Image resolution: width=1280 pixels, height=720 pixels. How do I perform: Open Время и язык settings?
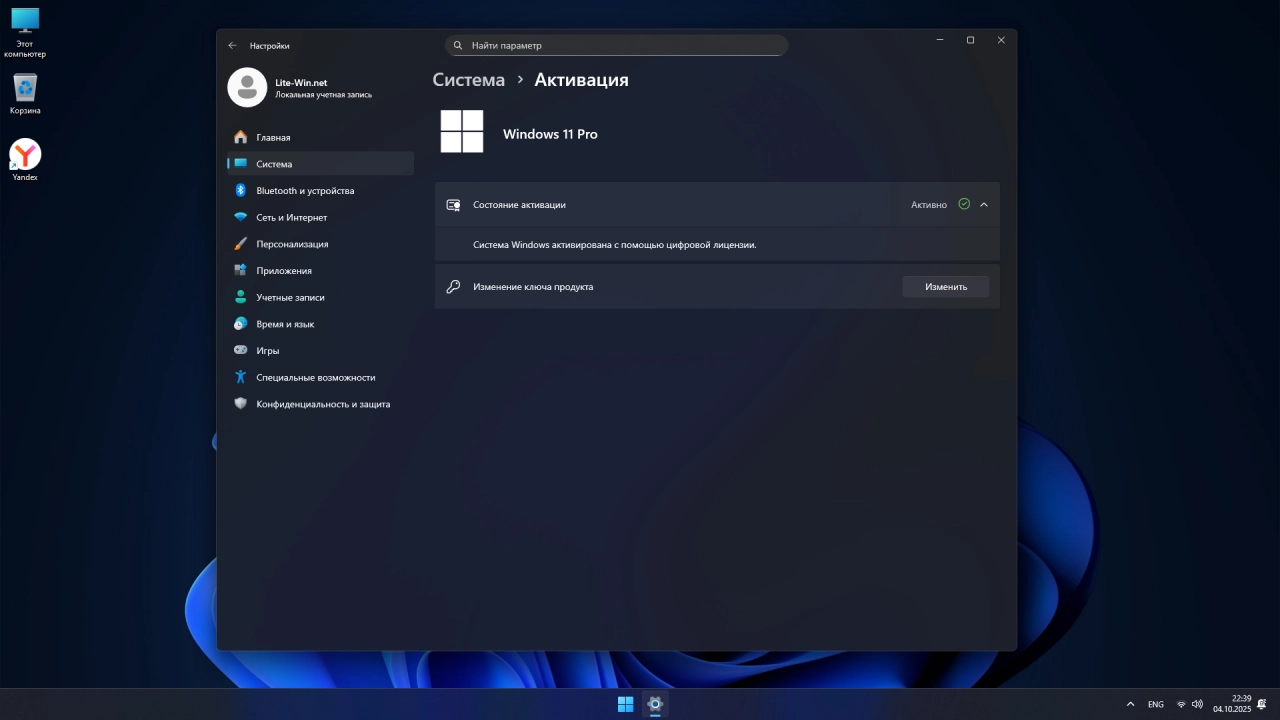(x=320, y=324)
